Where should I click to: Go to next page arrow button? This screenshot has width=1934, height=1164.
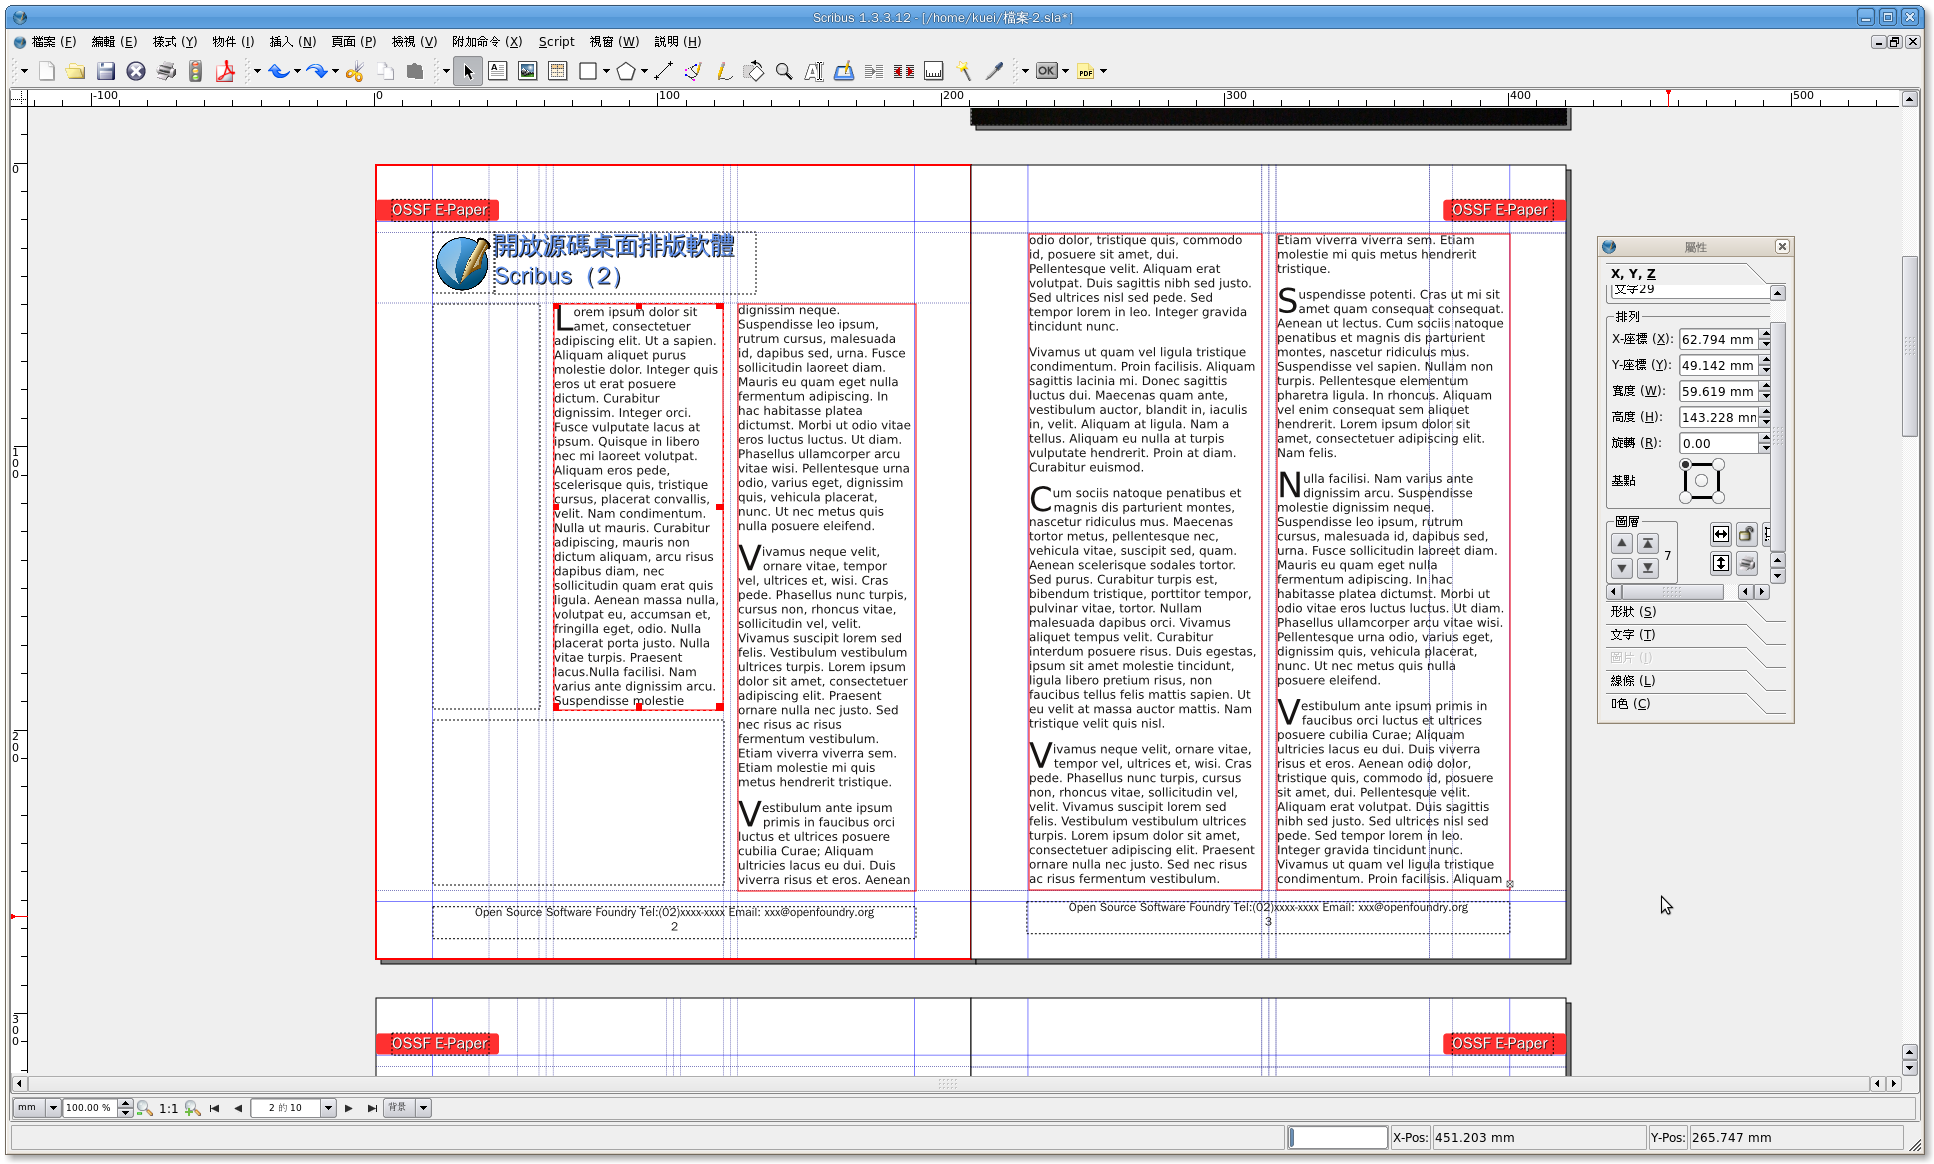pos(348,1108)
